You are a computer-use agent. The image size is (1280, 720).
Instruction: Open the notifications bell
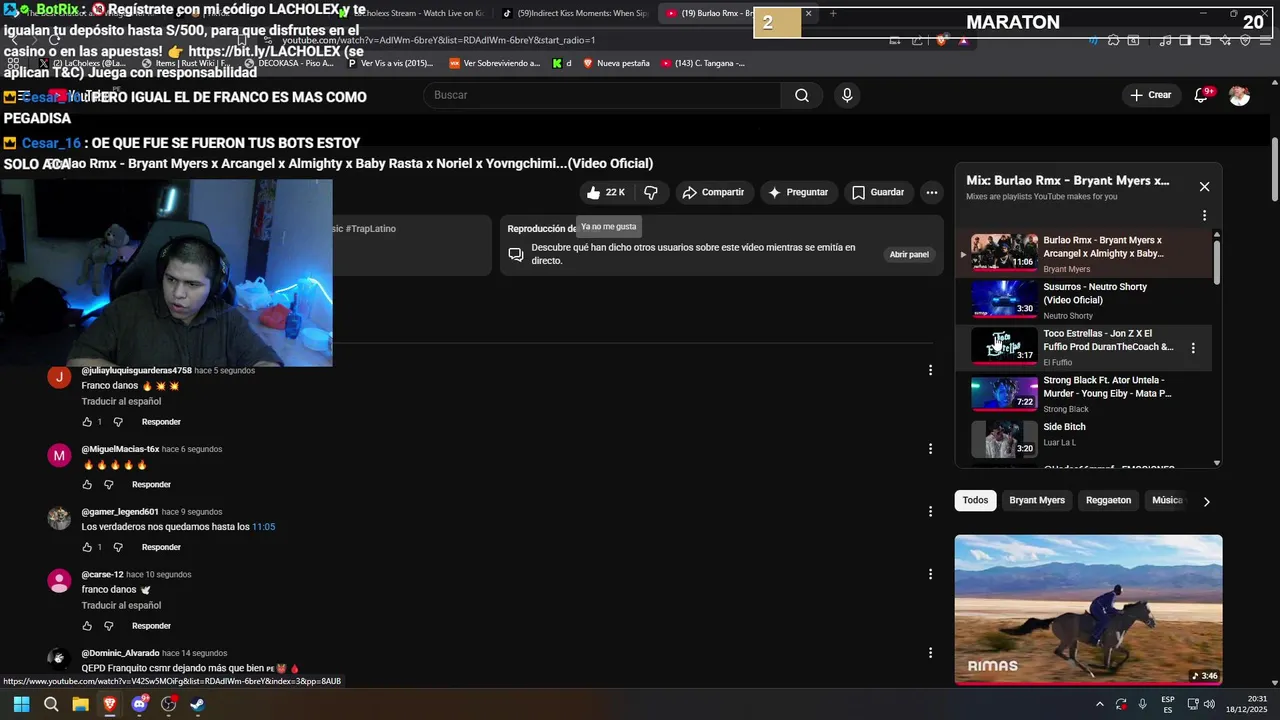[x=1202, y=95]
